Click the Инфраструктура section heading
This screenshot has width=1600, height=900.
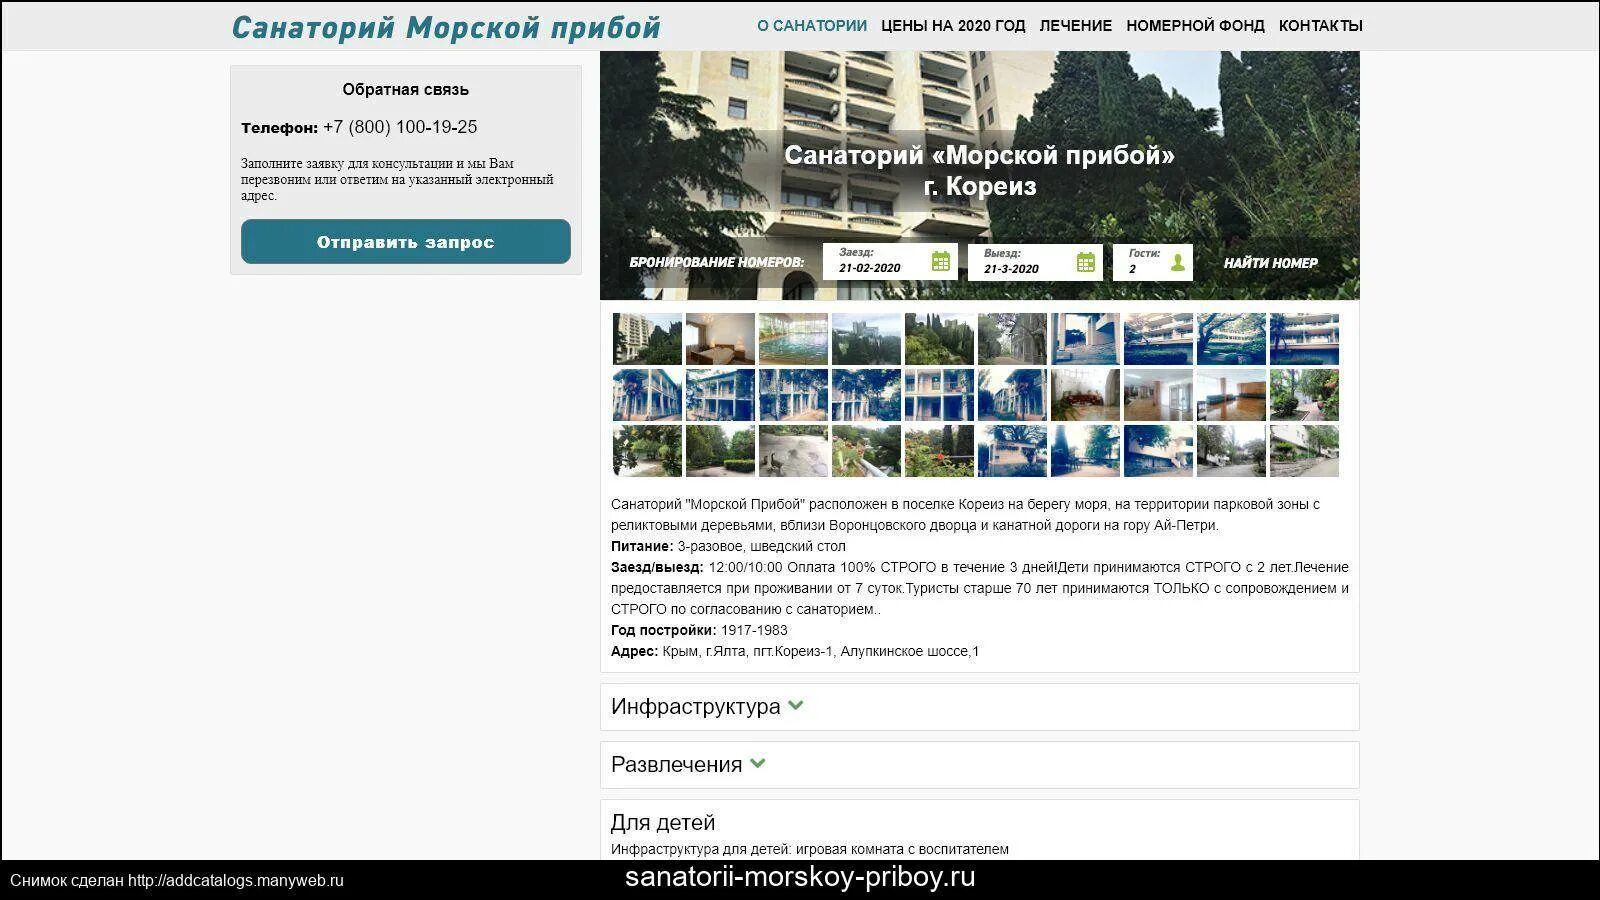[x=695, y=706]
